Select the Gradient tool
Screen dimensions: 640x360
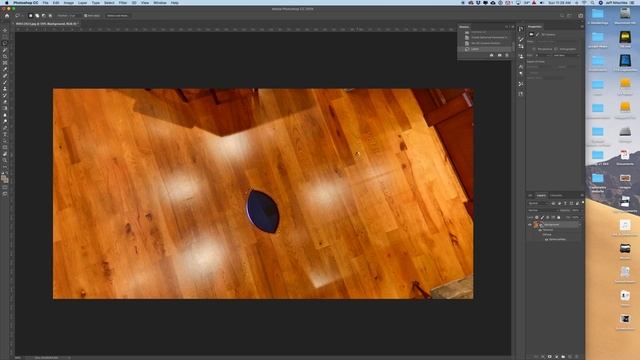click(5, 109)
